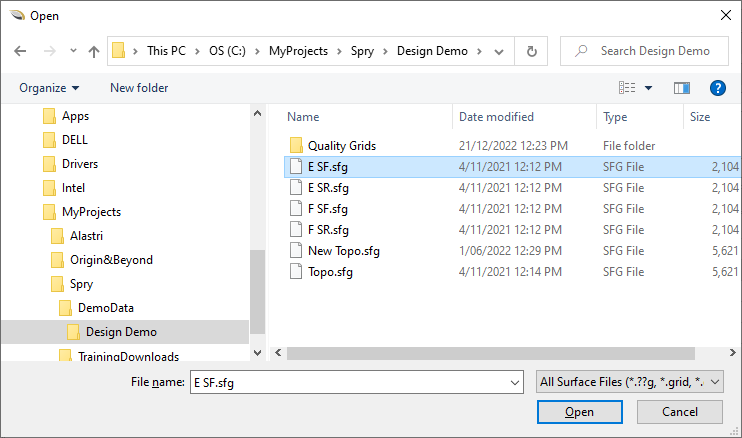The width and height of the screenshot is (742, 438).
Task: Select the file E SR.sfg
Action: pyautogui.click(x=328, y=188)
